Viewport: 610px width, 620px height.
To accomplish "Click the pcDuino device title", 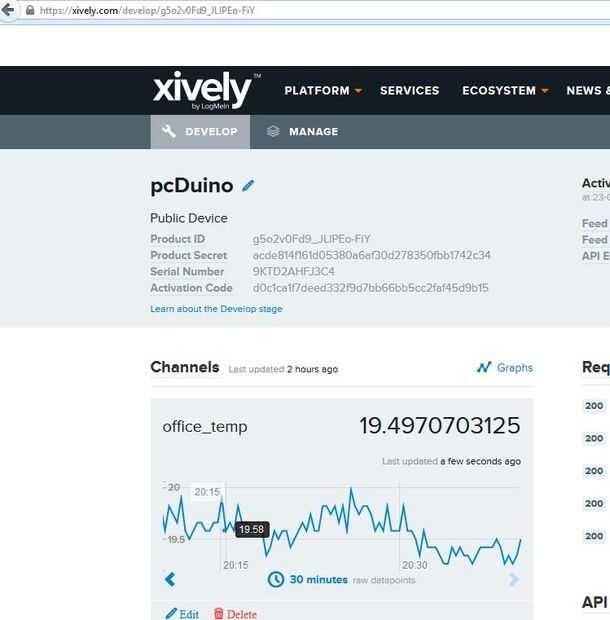I will click(192, 185).
